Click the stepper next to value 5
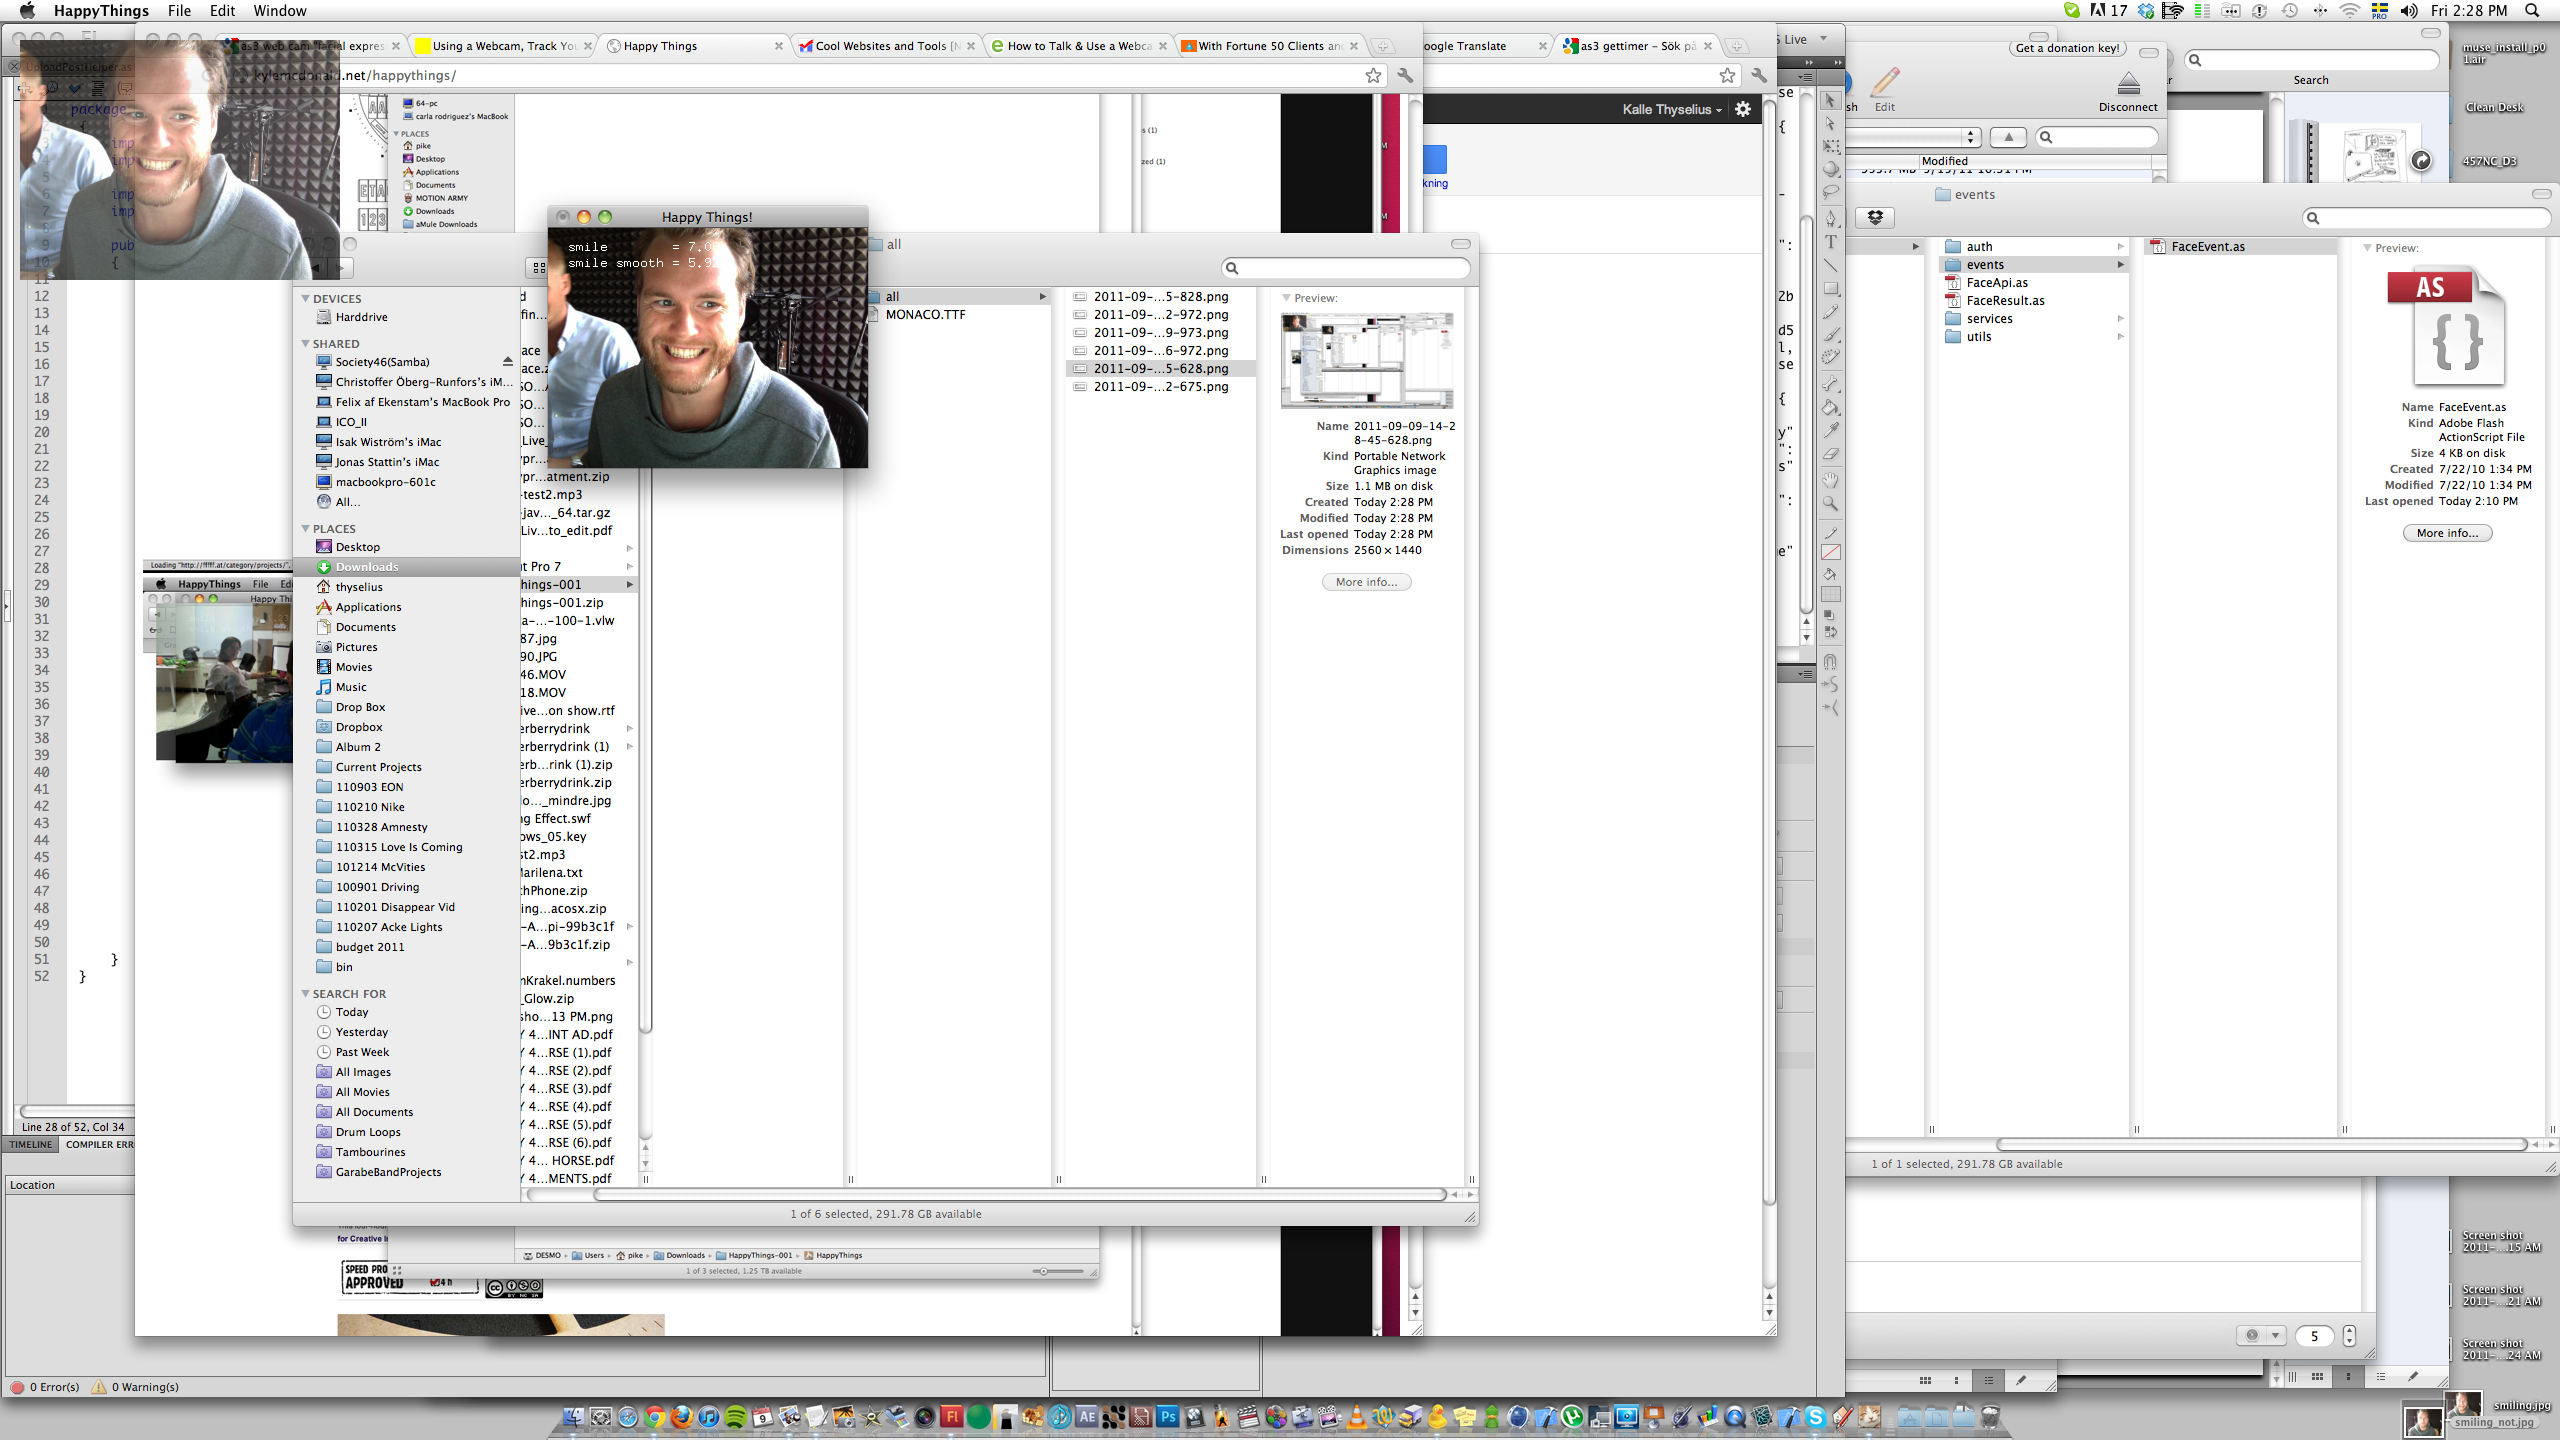Screen dimensions: 2560x1440 tap(2349, 1335)
